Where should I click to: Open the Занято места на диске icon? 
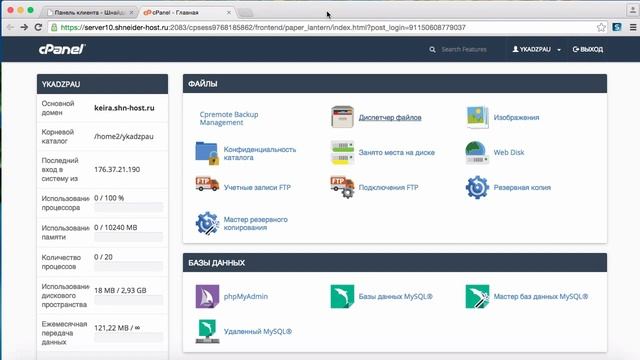point(342,152)
